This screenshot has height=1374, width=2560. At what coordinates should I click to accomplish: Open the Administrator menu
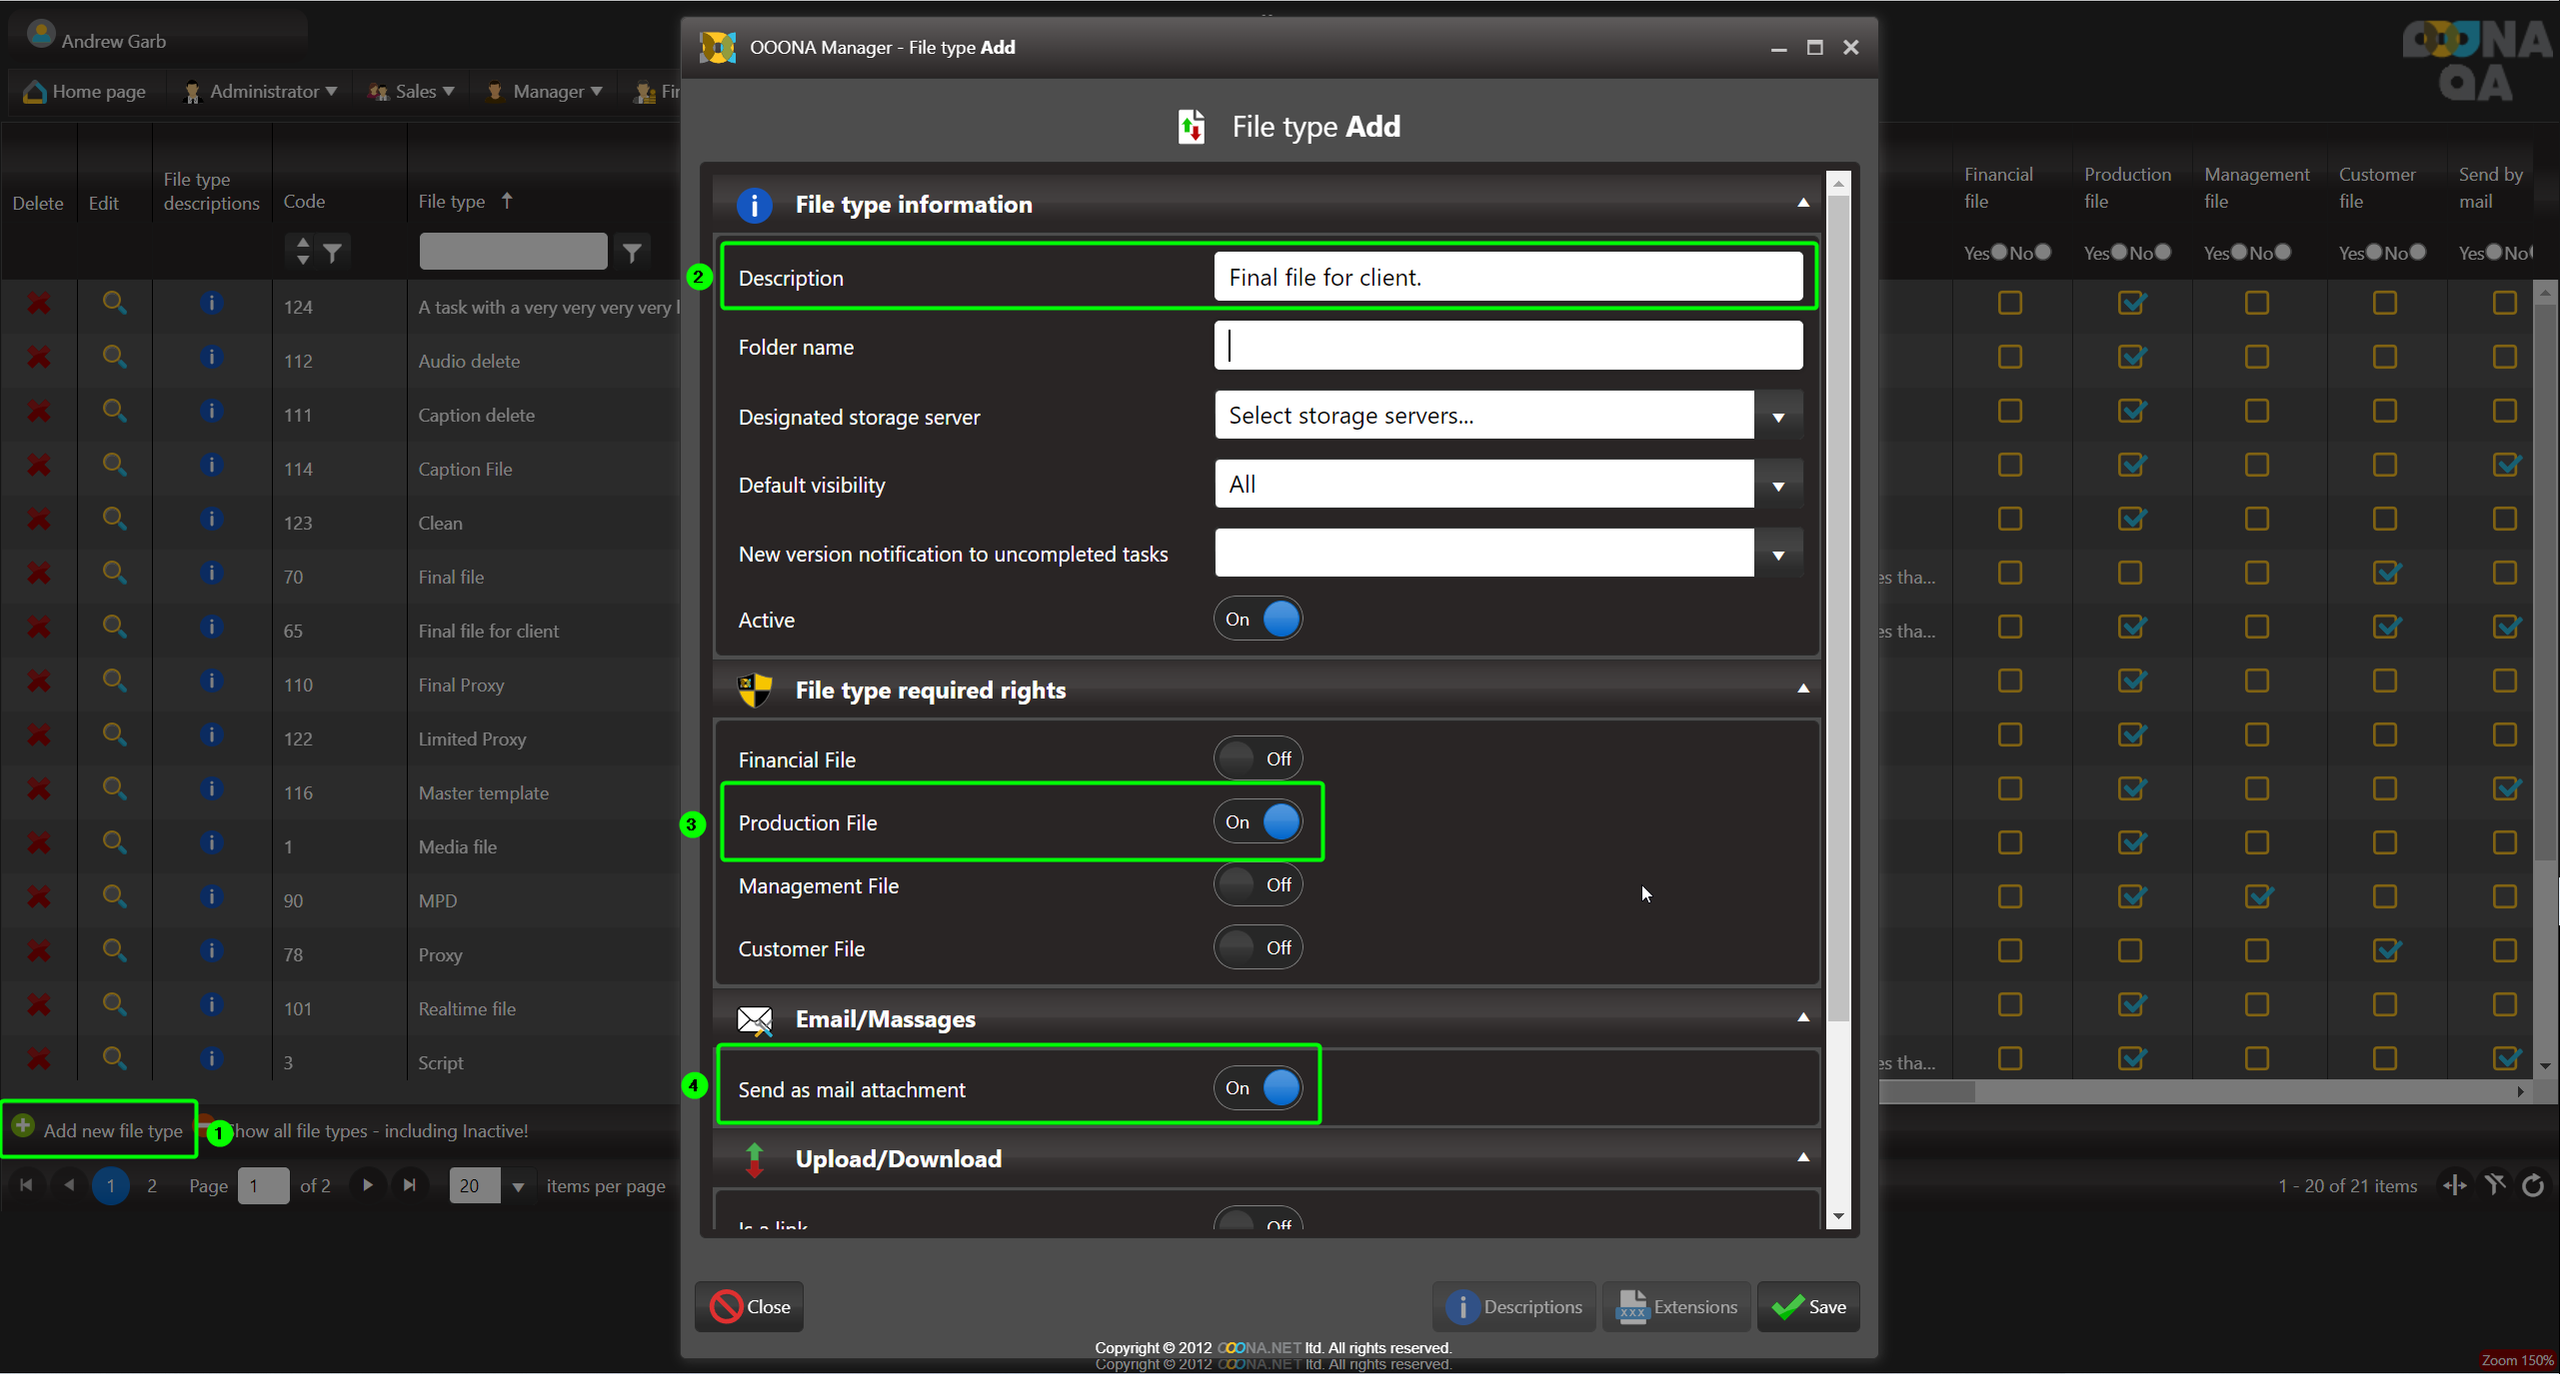(262, 91)
